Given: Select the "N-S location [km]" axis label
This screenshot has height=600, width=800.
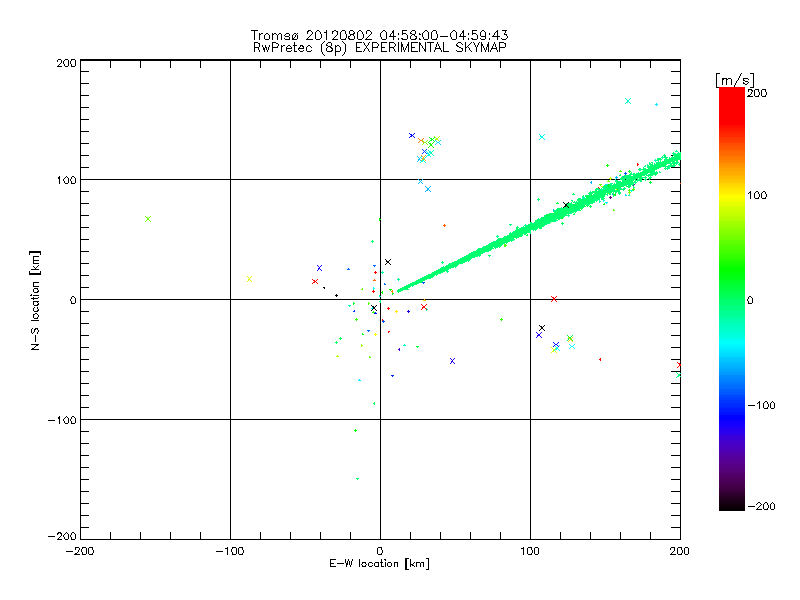Looking at the screenshot, I should tap(35, 300).
